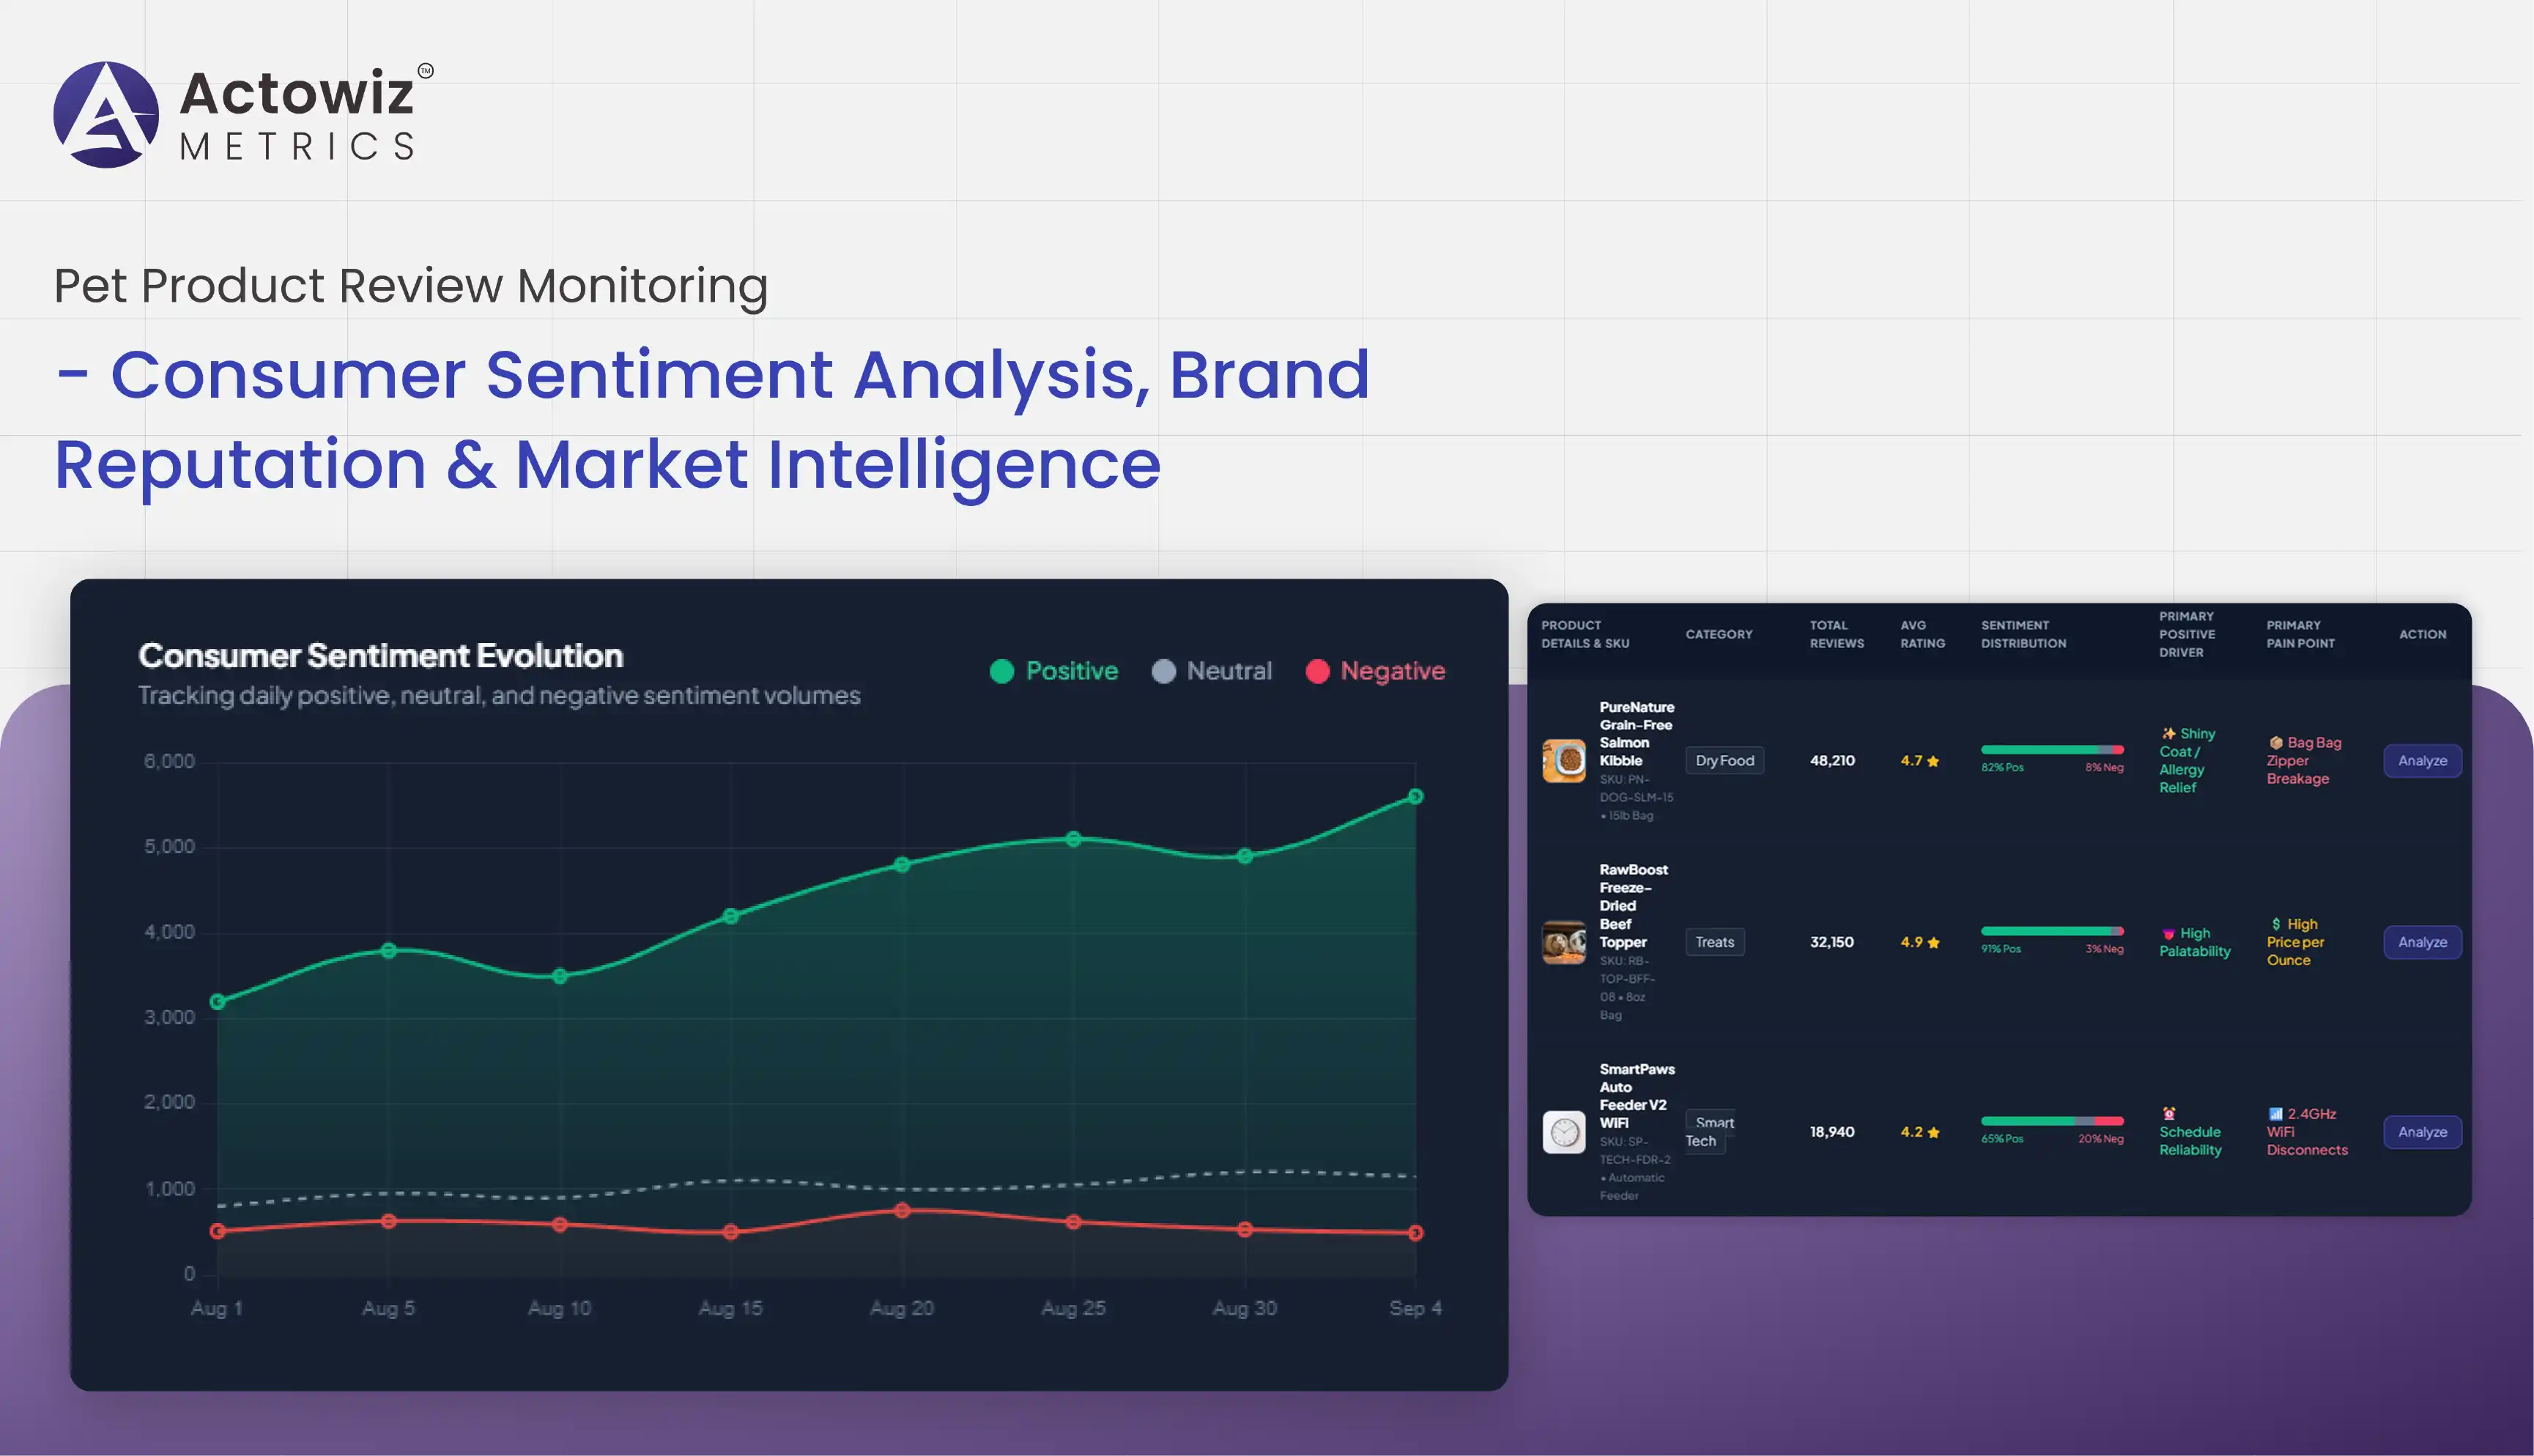Click Analyze for PureNature Salmon Kibble

[2422, 761]
